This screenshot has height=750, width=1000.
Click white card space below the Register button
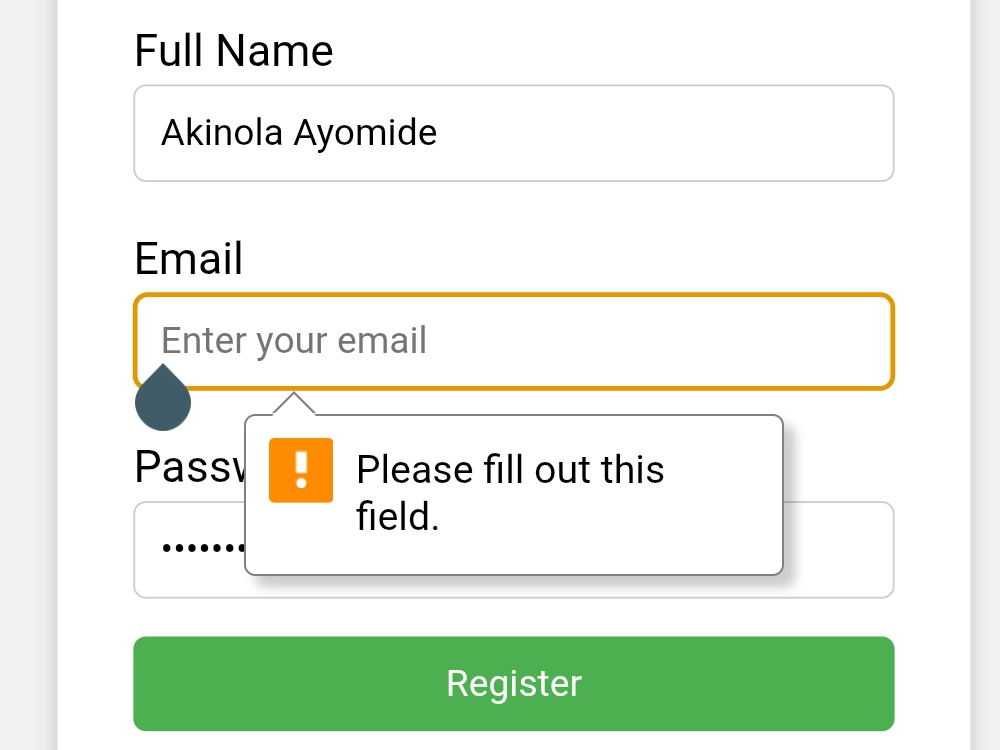point(514,741)
